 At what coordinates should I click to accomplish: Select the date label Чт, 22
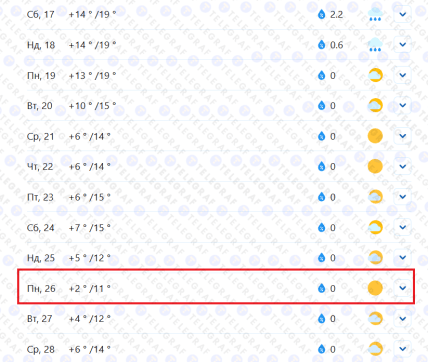pos(40,167)
